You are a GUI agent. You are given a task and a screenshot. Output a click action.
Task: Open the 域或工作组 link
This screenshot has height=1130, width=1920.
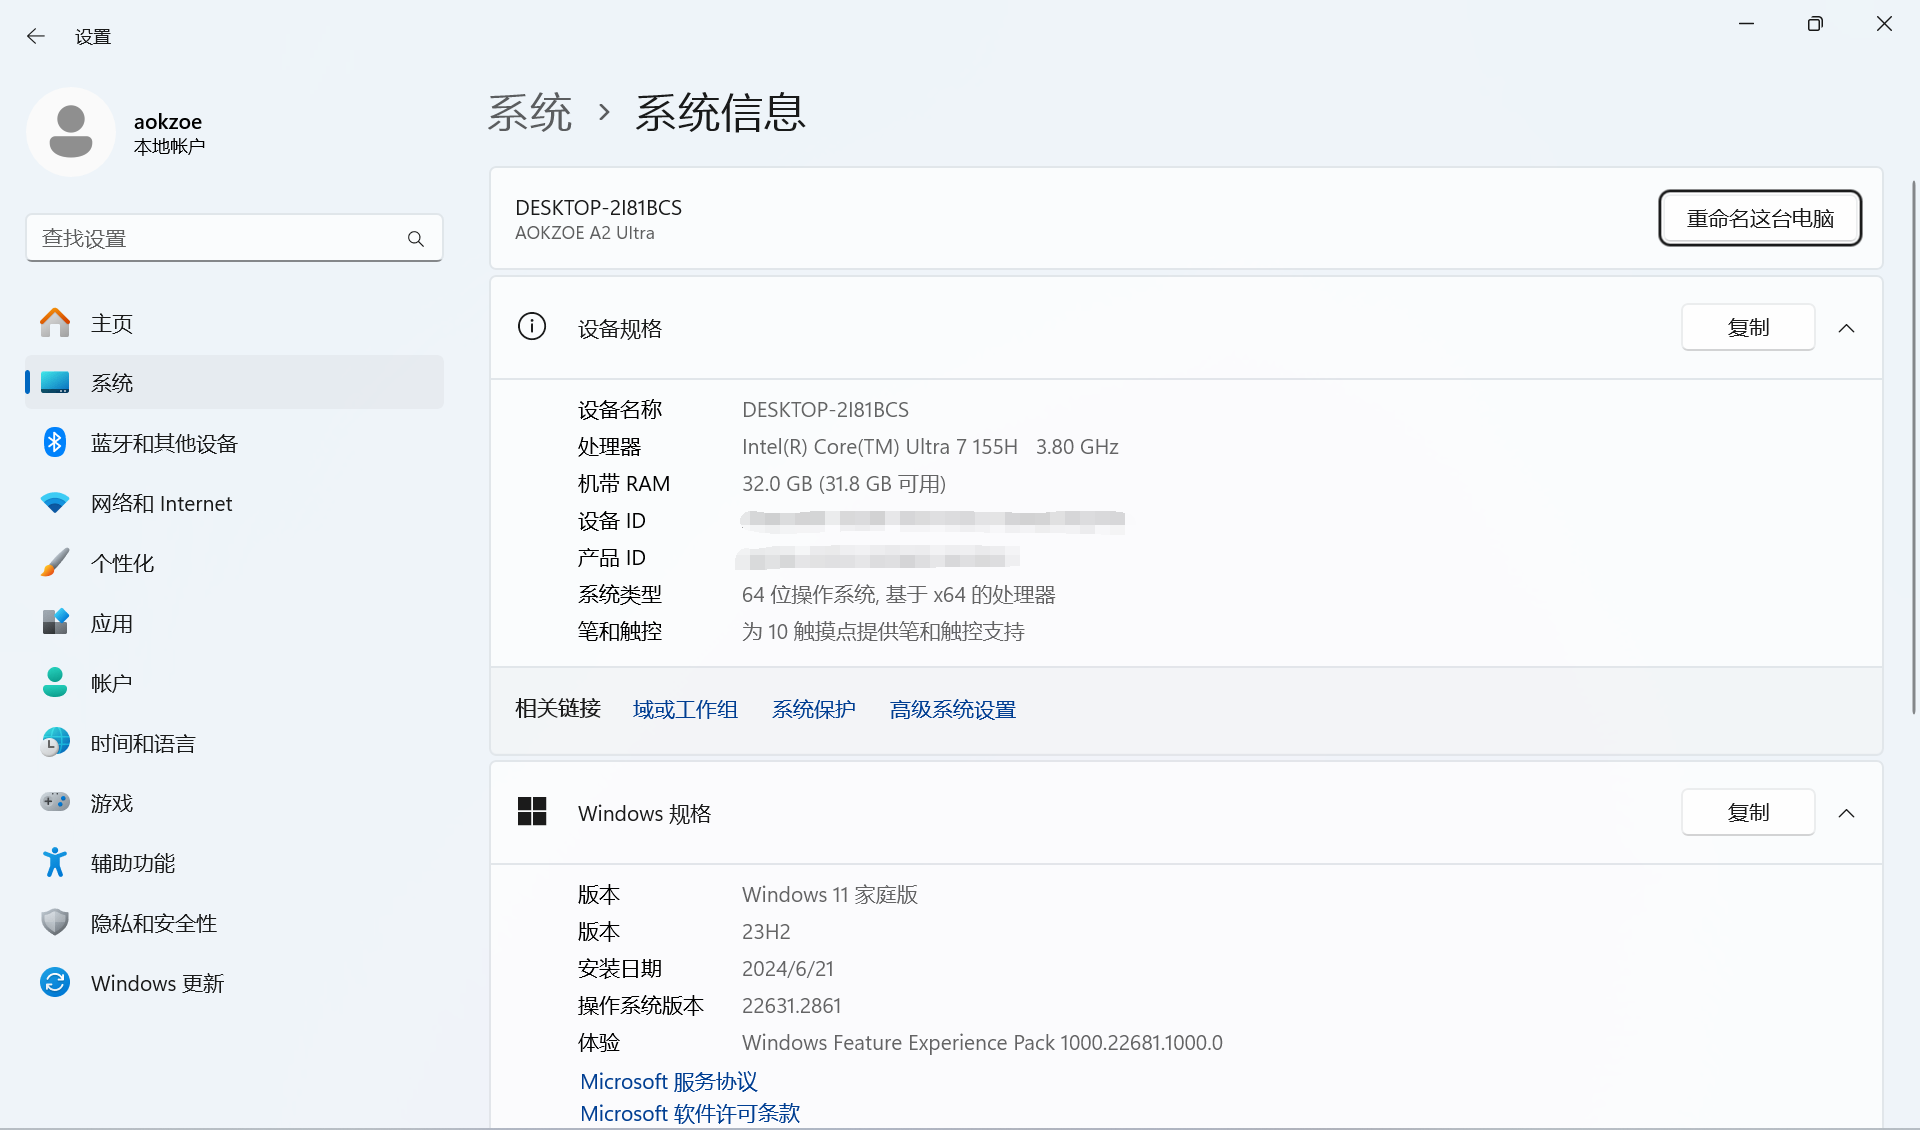coord(685,709)
